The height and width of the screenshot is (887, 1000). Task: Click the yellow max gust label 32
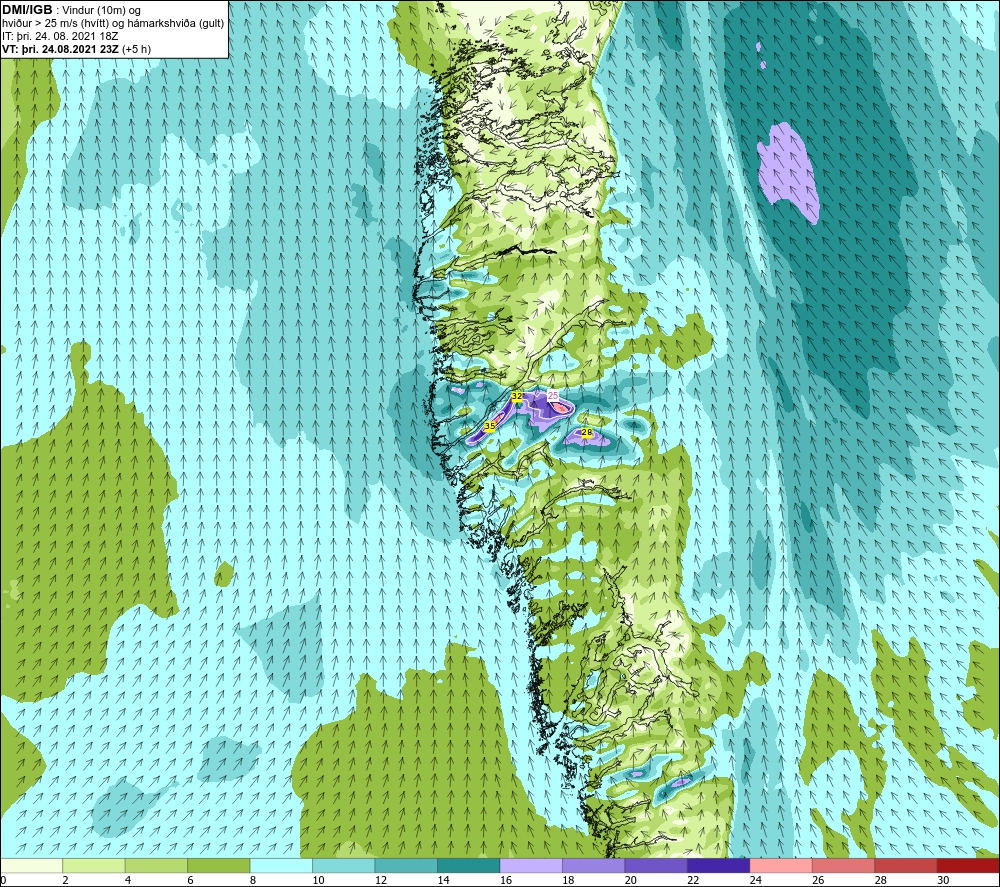pos(517,397)
